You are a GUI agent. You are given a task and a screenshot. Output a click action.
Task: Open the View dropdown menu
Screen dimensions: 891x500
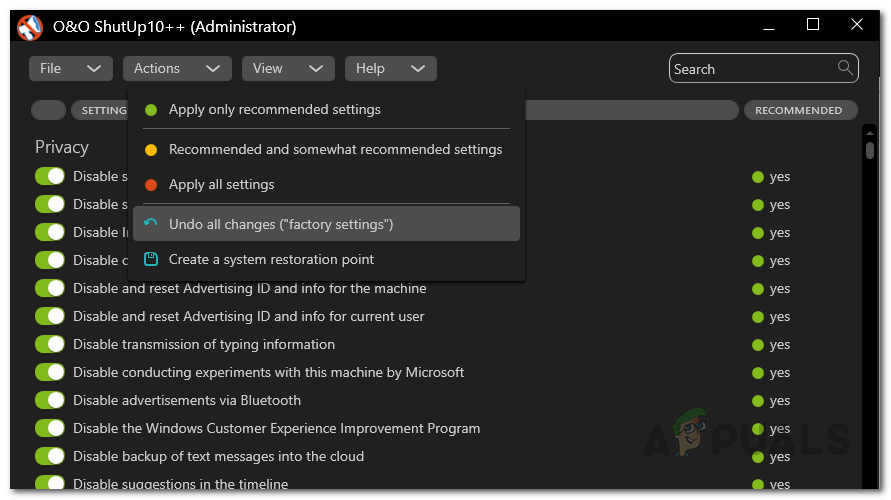coord(288,69)
